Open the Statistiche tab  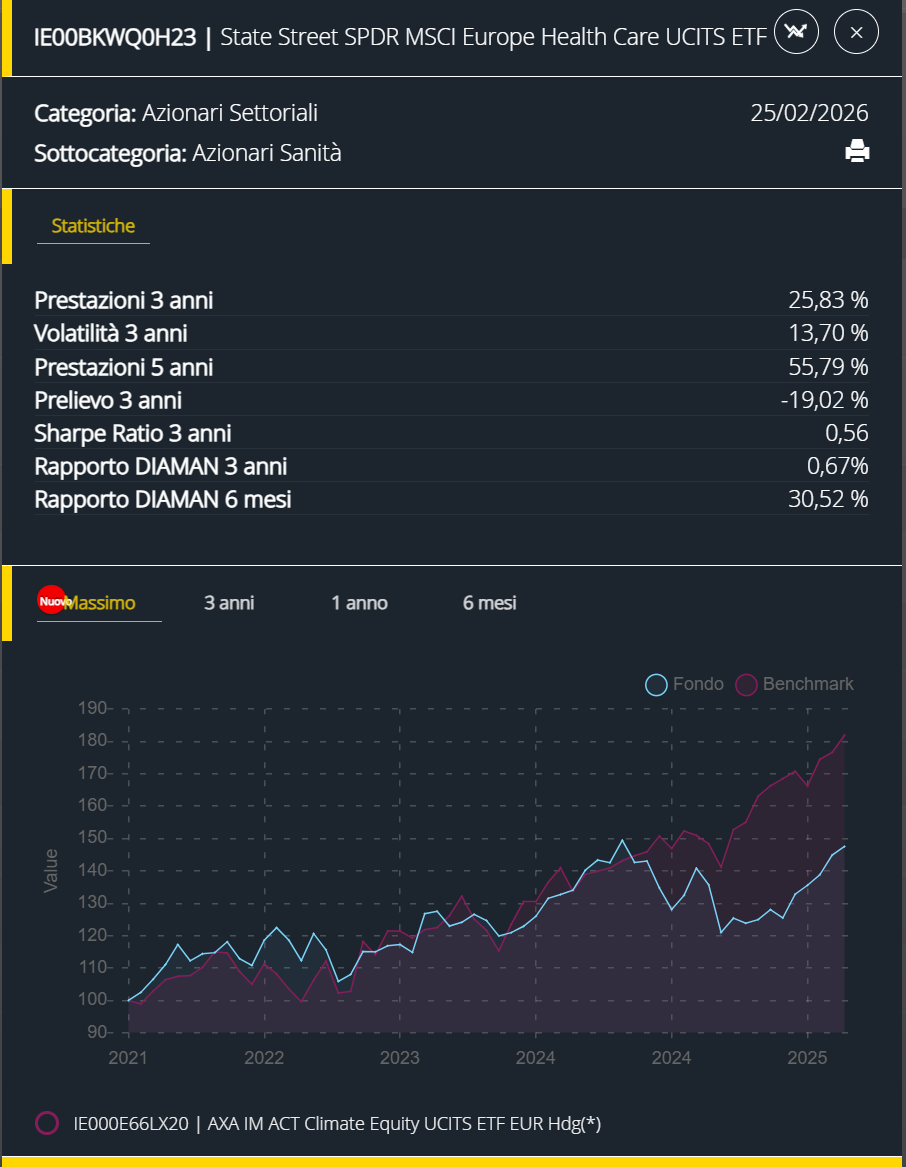(x=93, y=226)
